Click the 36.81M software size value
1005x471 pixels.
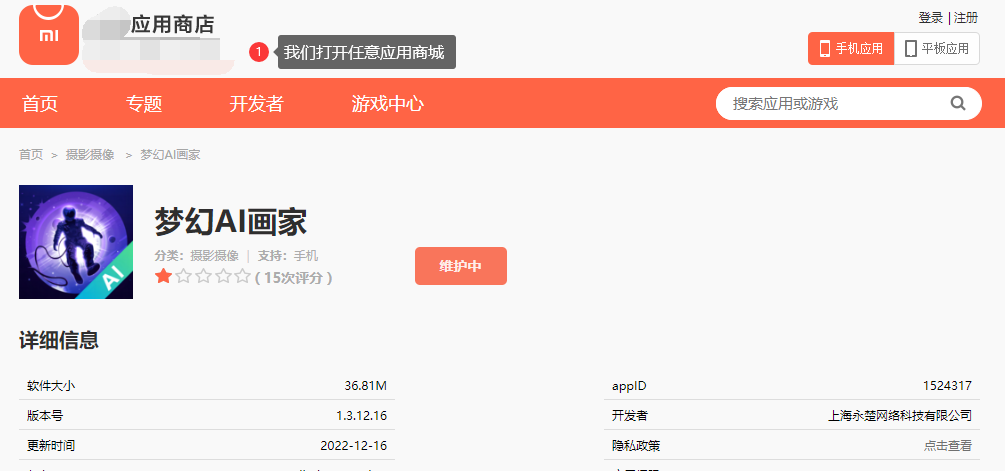[365, 386]
